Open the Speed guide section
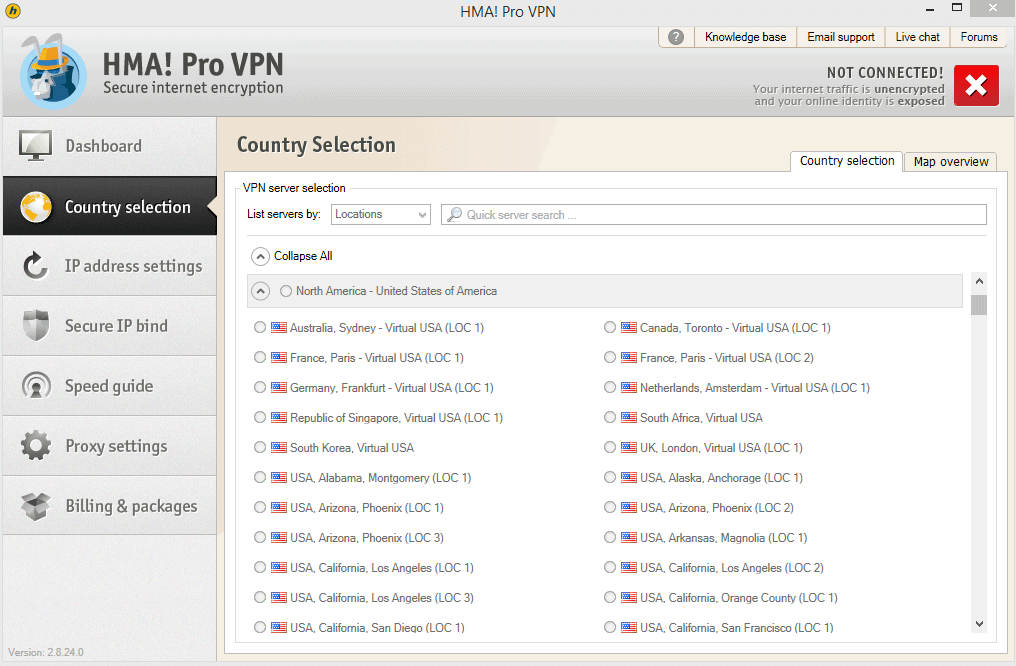The height and width of the screenshot is (666, 1016). pos(110,386)
